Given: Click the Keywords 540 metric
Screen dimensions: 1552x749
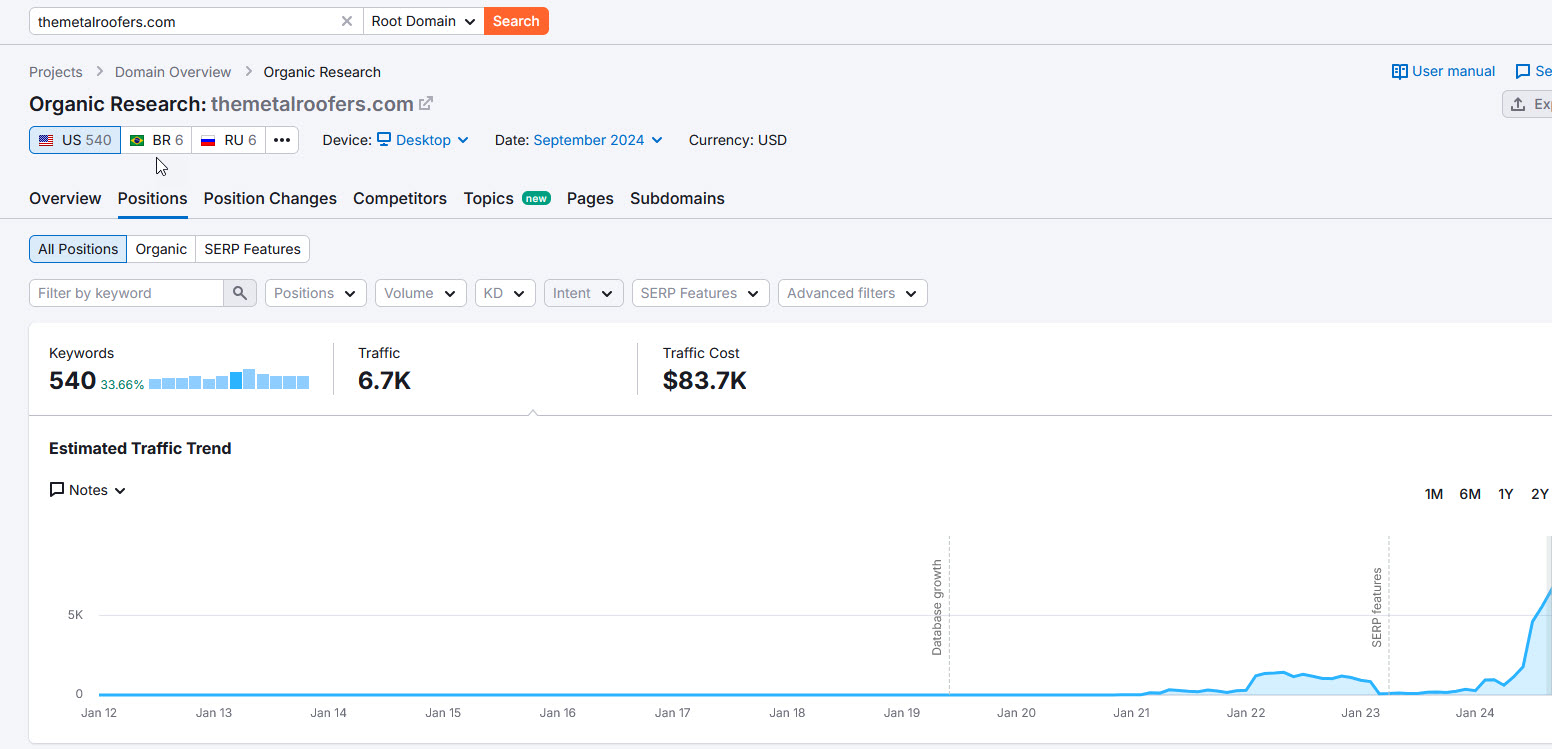Looking at the screenshot, I should point(72,381).
